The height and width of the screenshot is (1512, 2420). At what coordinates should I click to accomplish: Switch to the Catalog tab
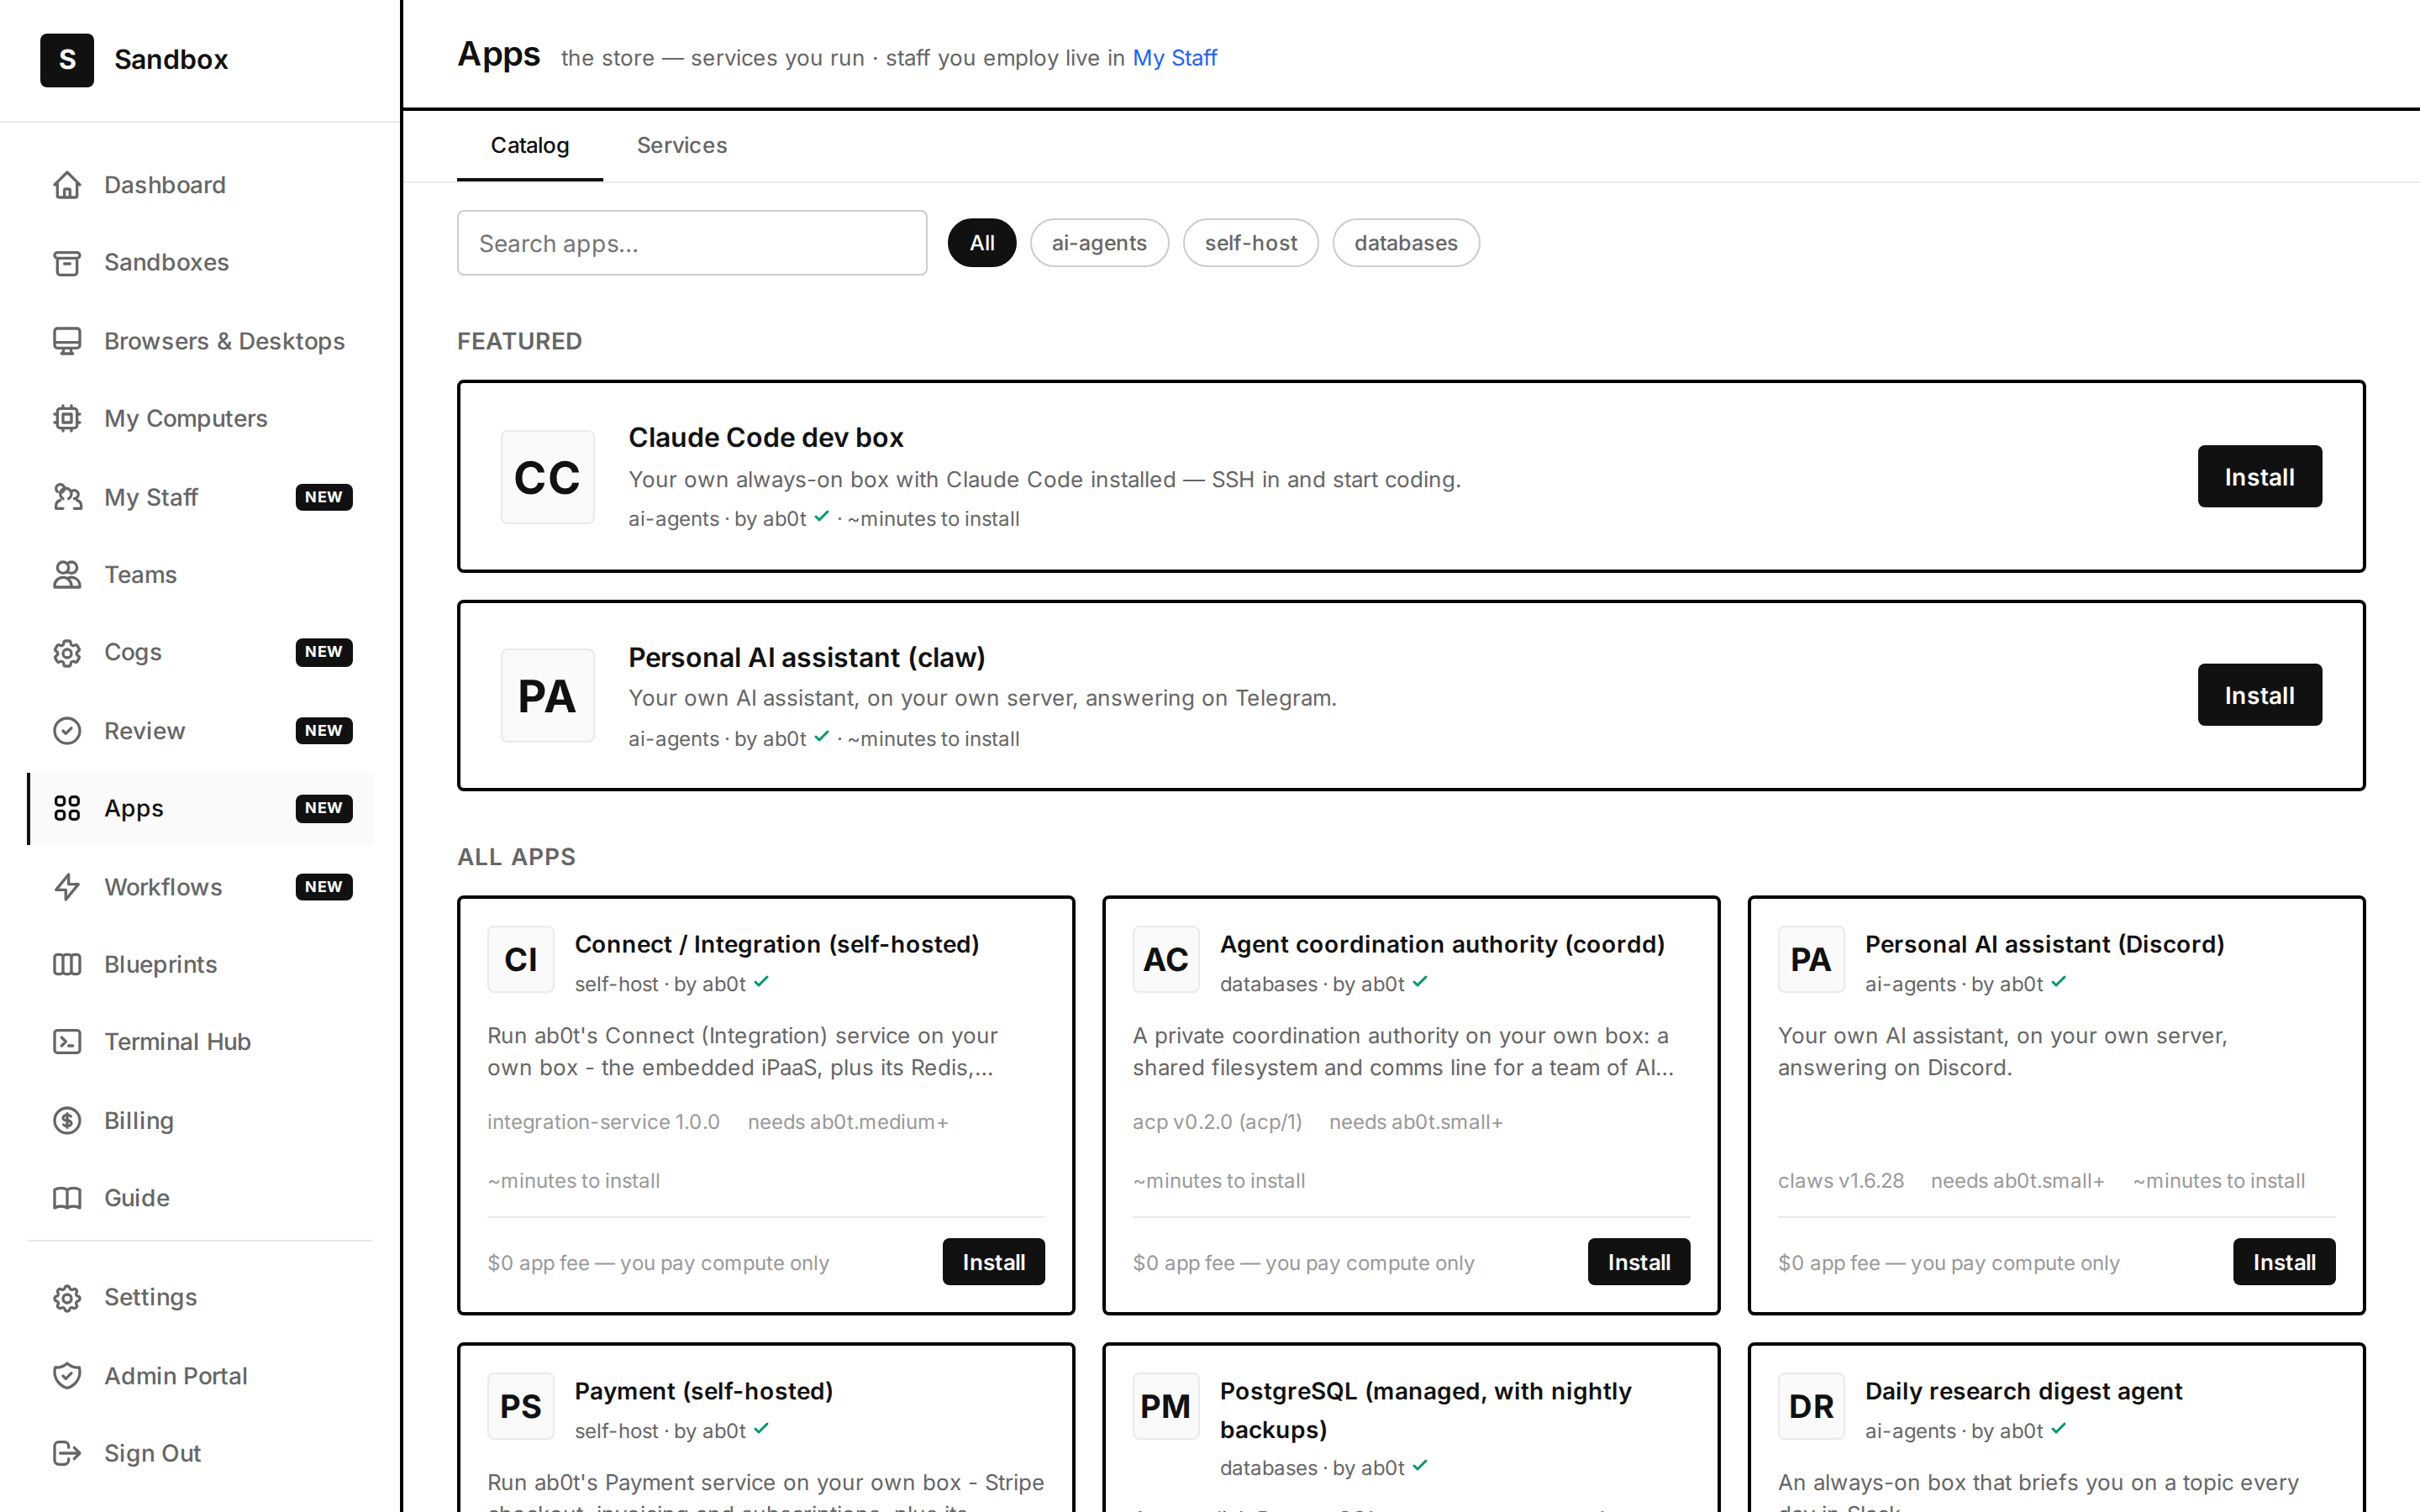point(530,146)
